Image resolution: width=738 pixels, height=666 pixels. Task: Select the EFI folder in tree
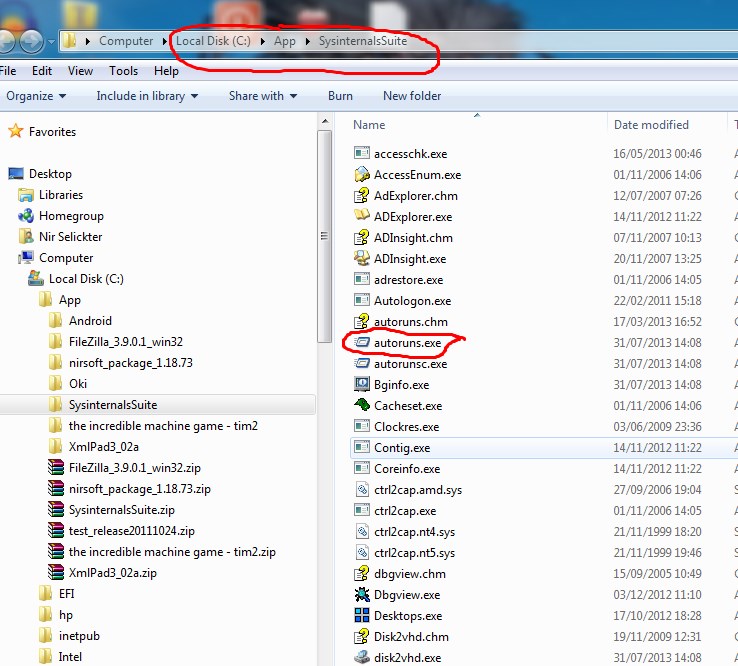tap(66, 594)
